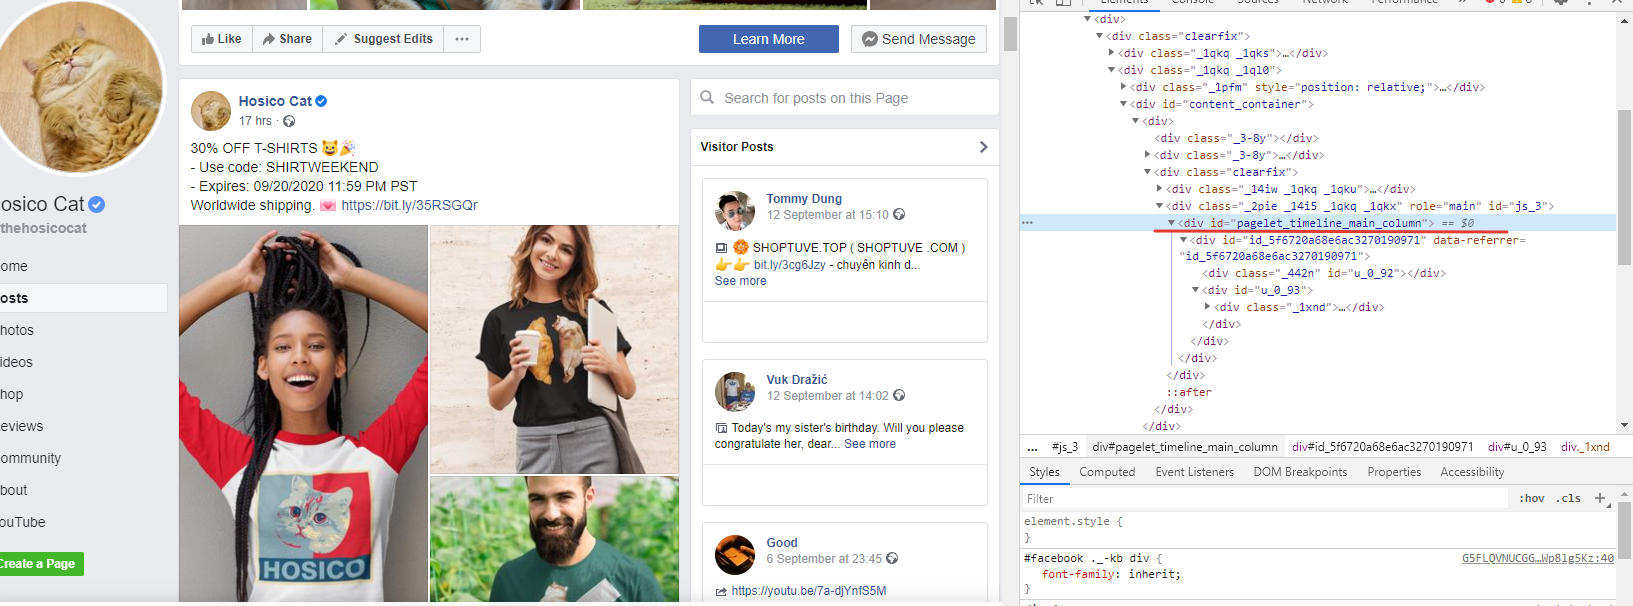Viewport: 1633px width, 606px height.
Task: Click Send Message button
Action: pos(919,39)
